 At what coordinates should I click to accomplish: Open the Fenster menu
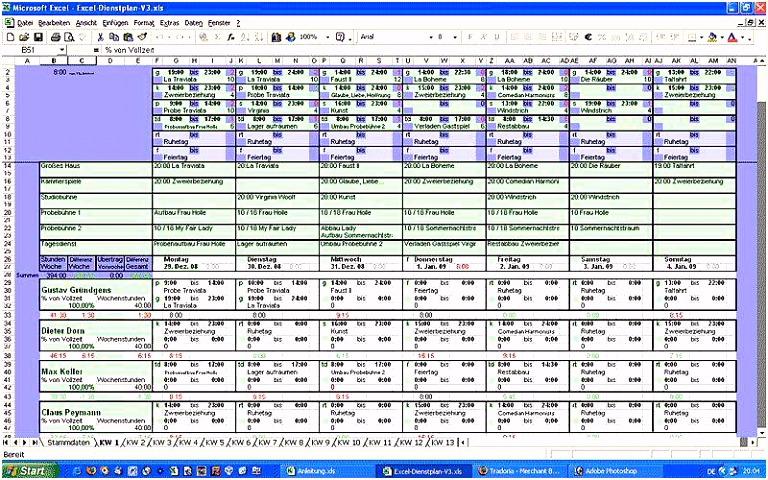[x=219, y=23]
